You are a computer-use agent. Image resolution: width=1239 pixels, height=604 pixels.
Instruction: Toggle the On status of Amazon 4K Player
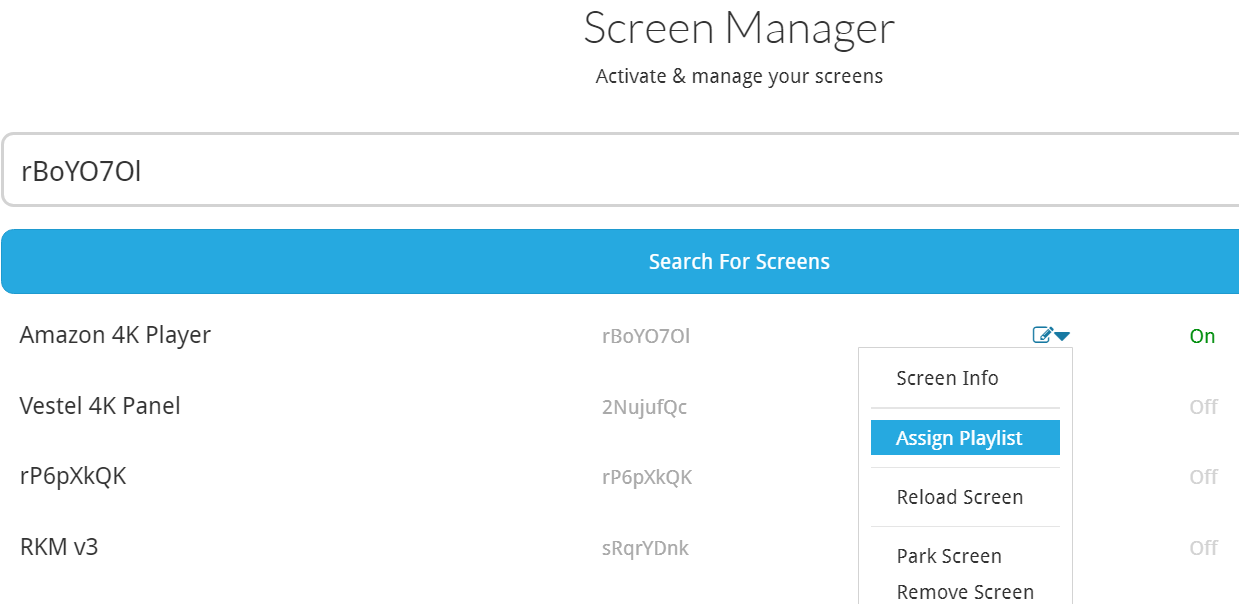[x=1202, y=336]
